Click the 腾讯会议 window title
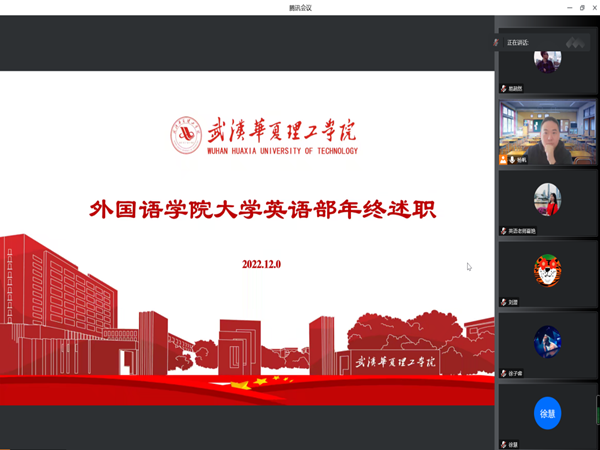The width and height of the screenshot is (600, 450). [x=300, y=8]
